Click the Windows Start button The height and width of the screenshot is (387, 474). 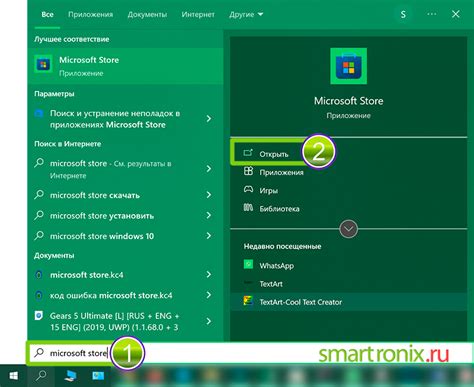click(13, 376)
